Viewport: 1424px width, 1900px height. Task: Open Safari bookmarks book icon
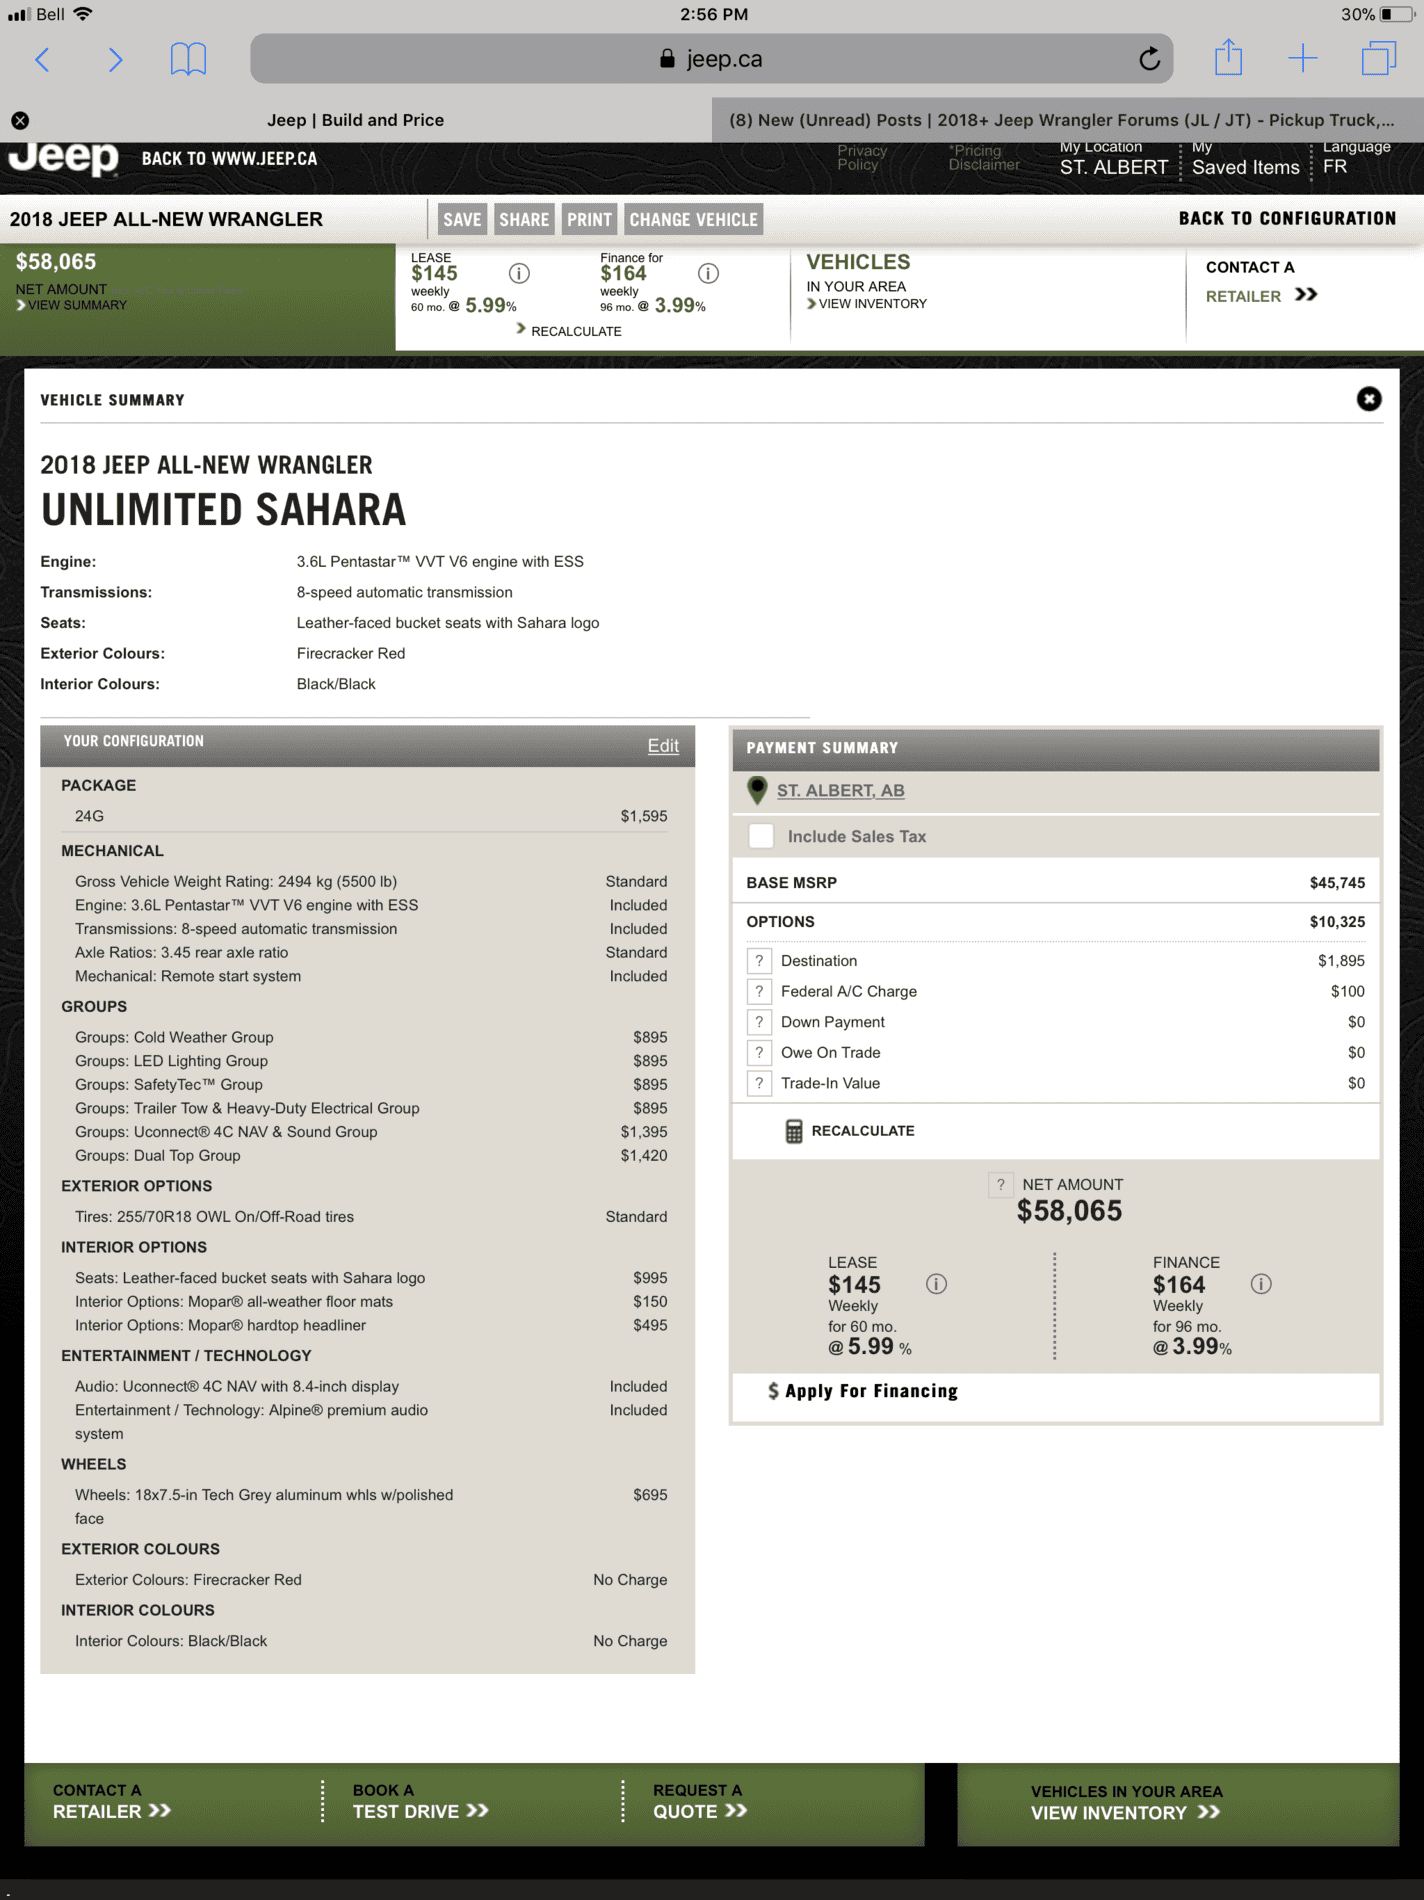pyautogui.click(x=188, y=60)
